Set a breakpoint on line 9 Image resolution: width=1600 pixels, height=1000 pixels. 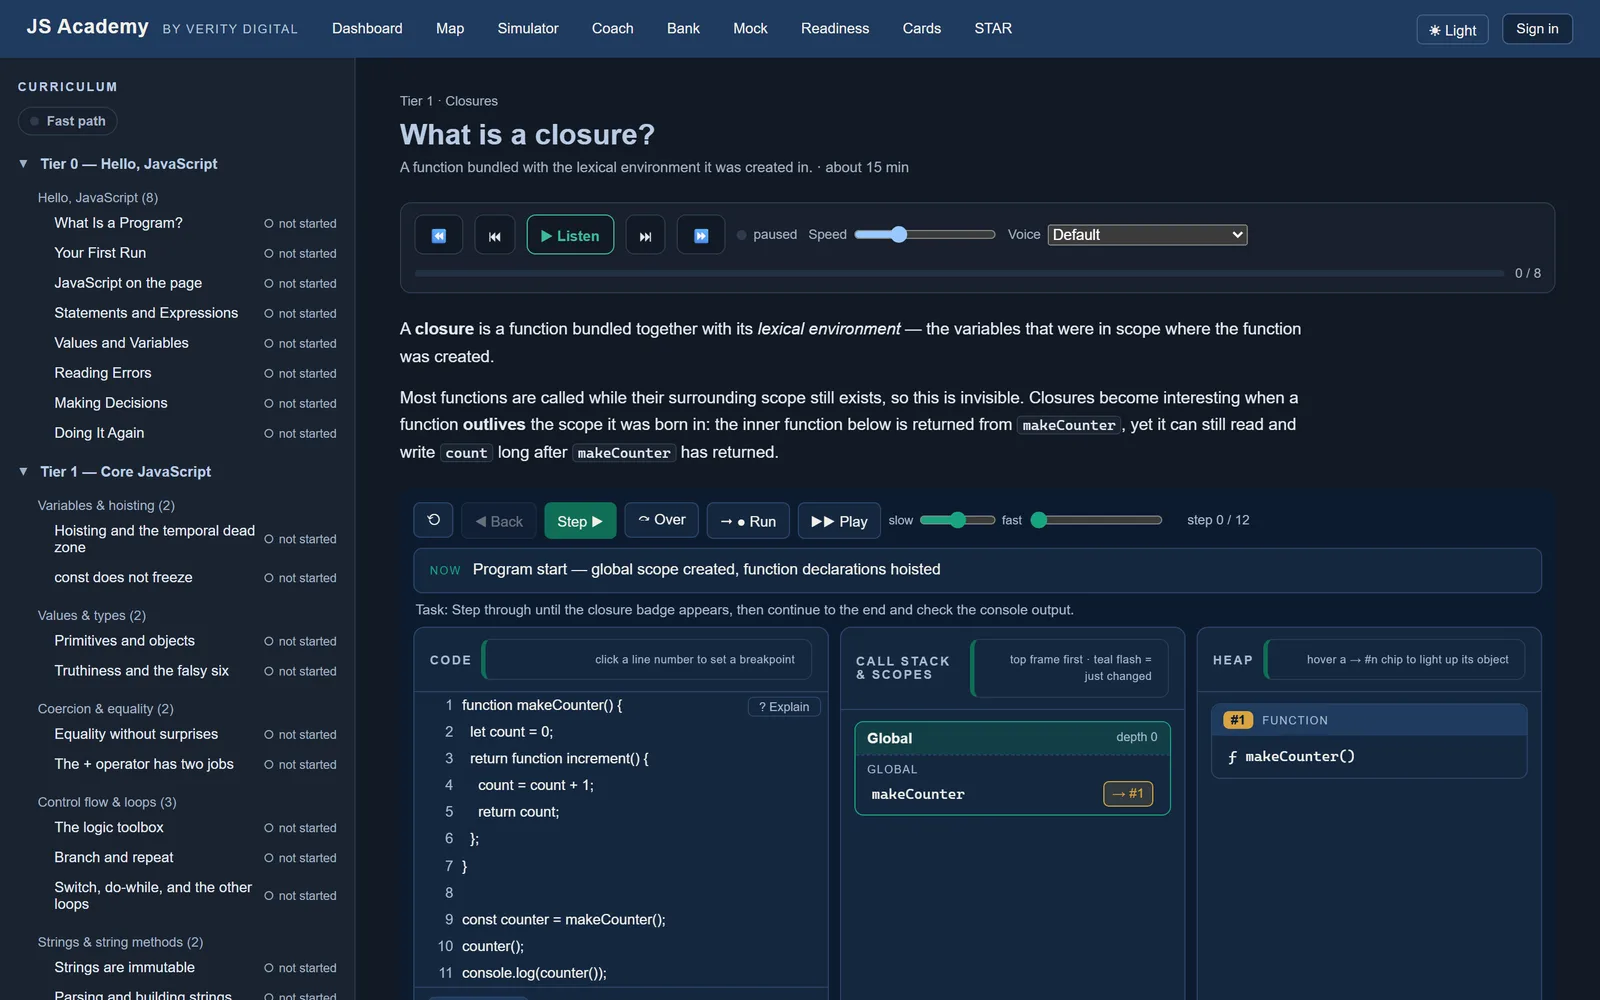[x=449, y=919]
